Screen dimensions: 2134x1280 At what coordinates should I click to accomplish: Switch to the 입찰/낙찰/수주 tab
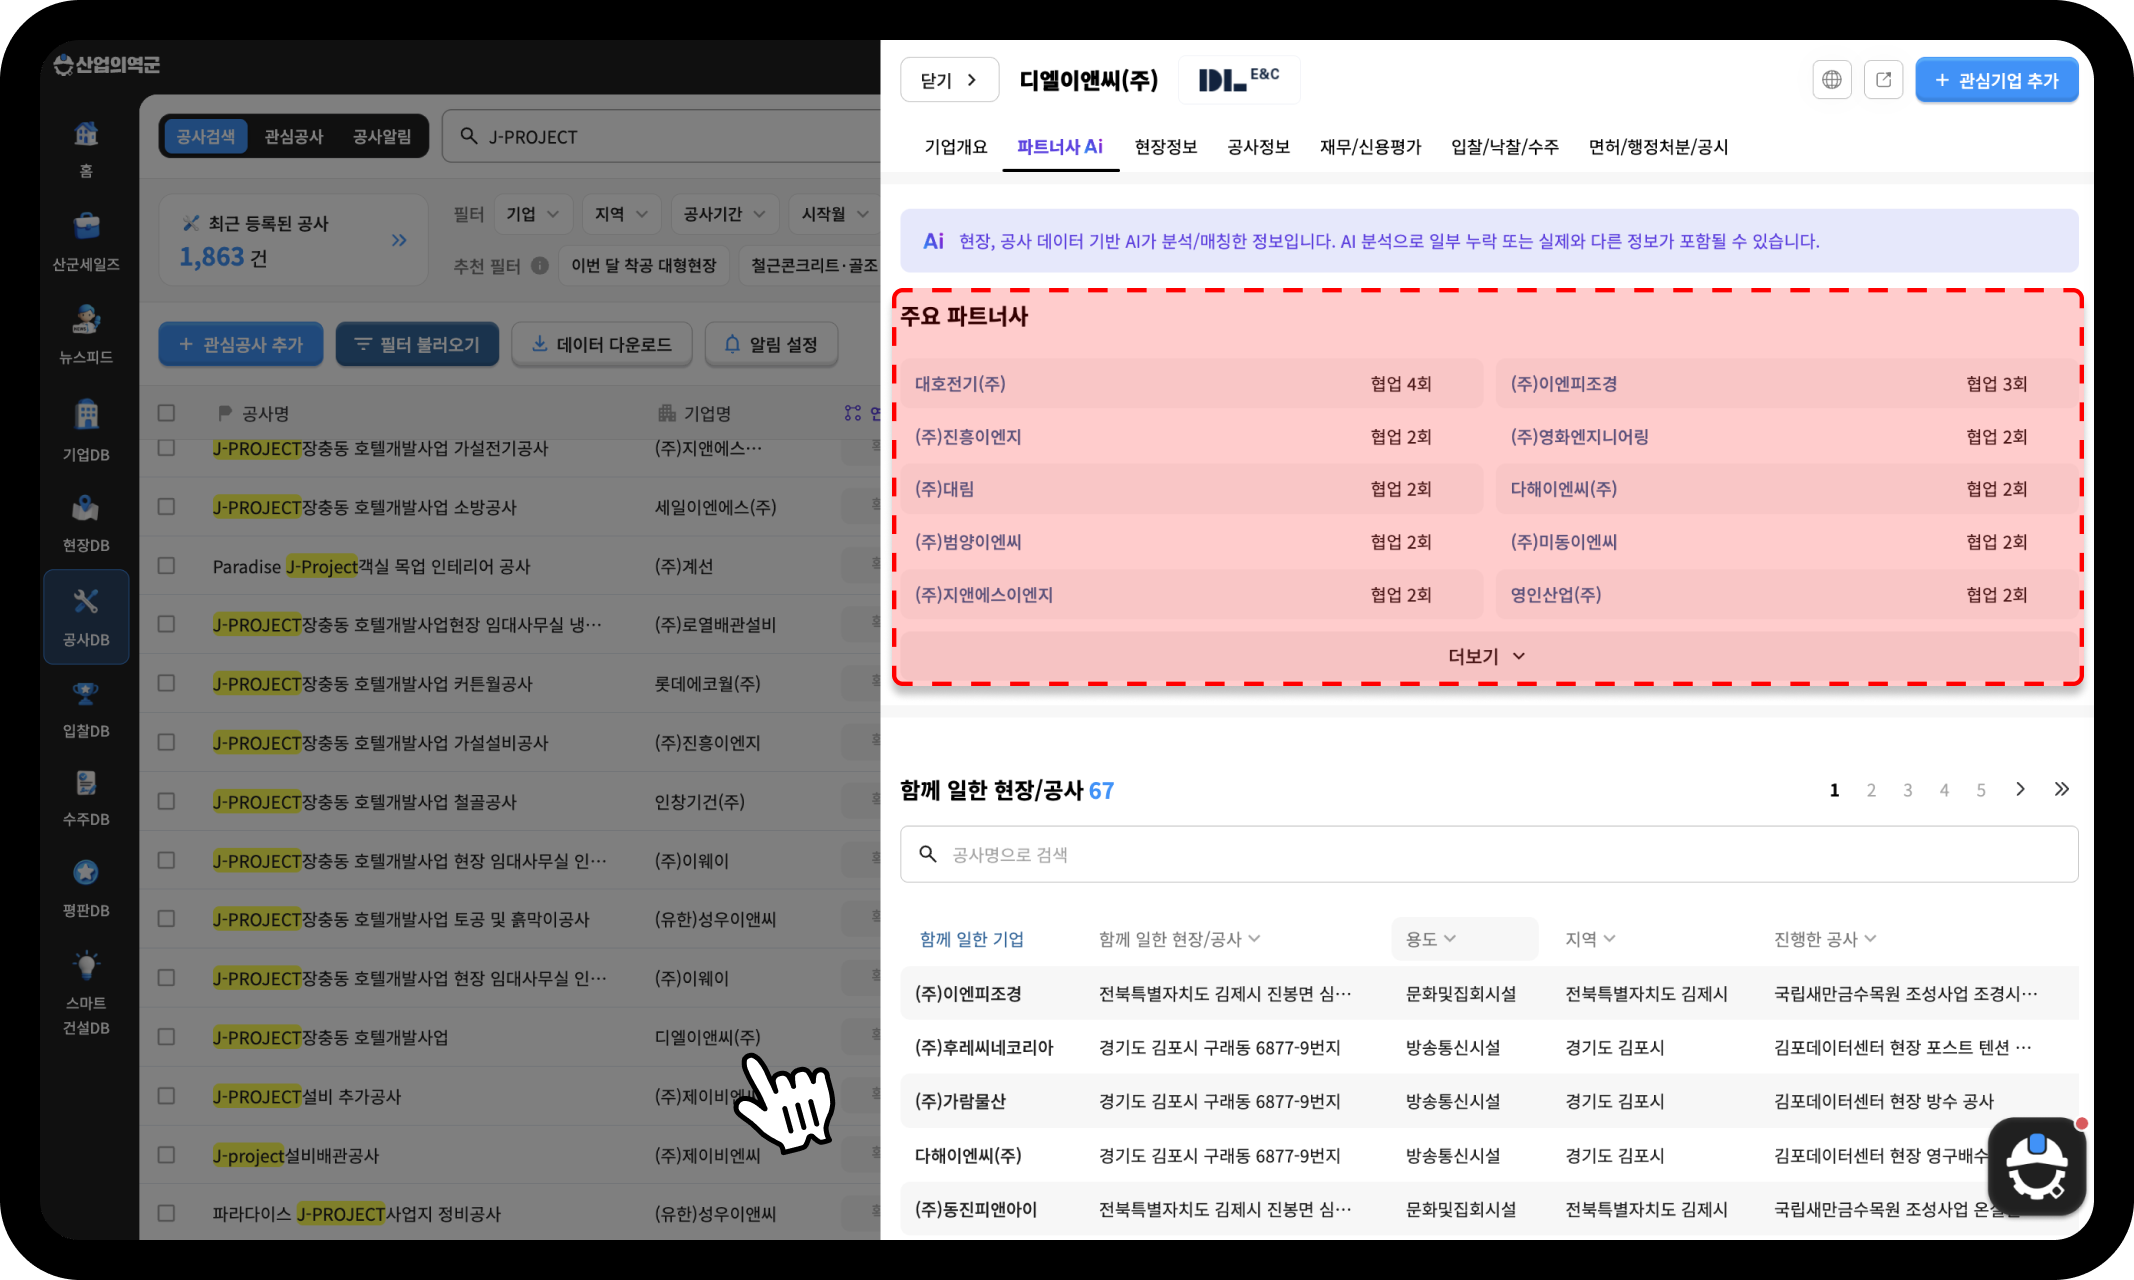(x=1505, y=147)
